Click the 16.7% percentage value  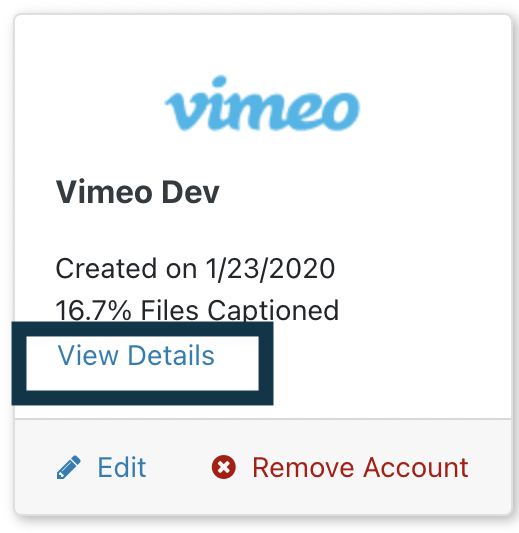point(93,310)
